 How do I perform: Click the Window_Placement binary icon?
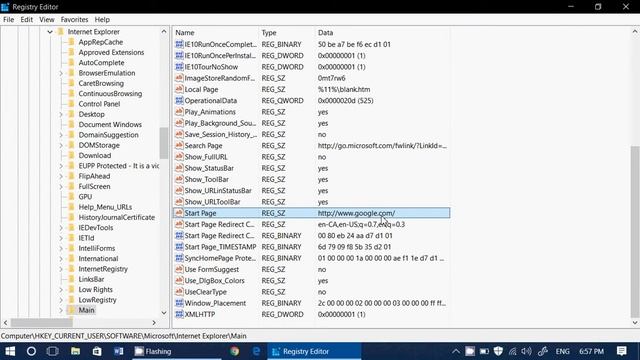point(179,303)
